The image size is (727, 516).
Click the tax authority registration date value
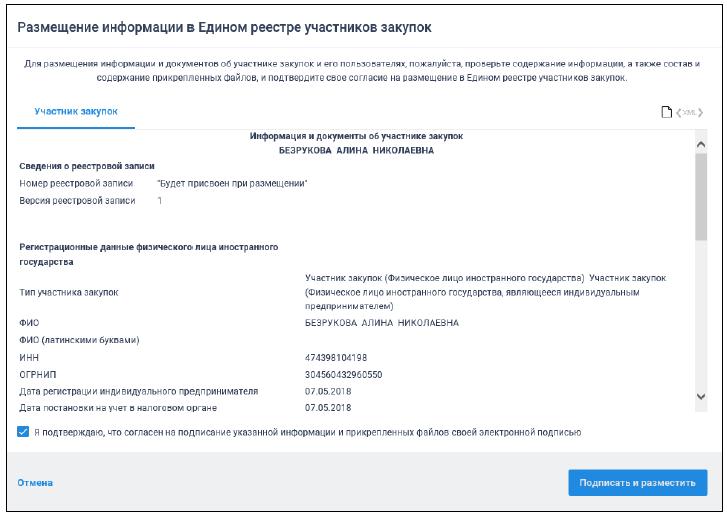[327, 408]
